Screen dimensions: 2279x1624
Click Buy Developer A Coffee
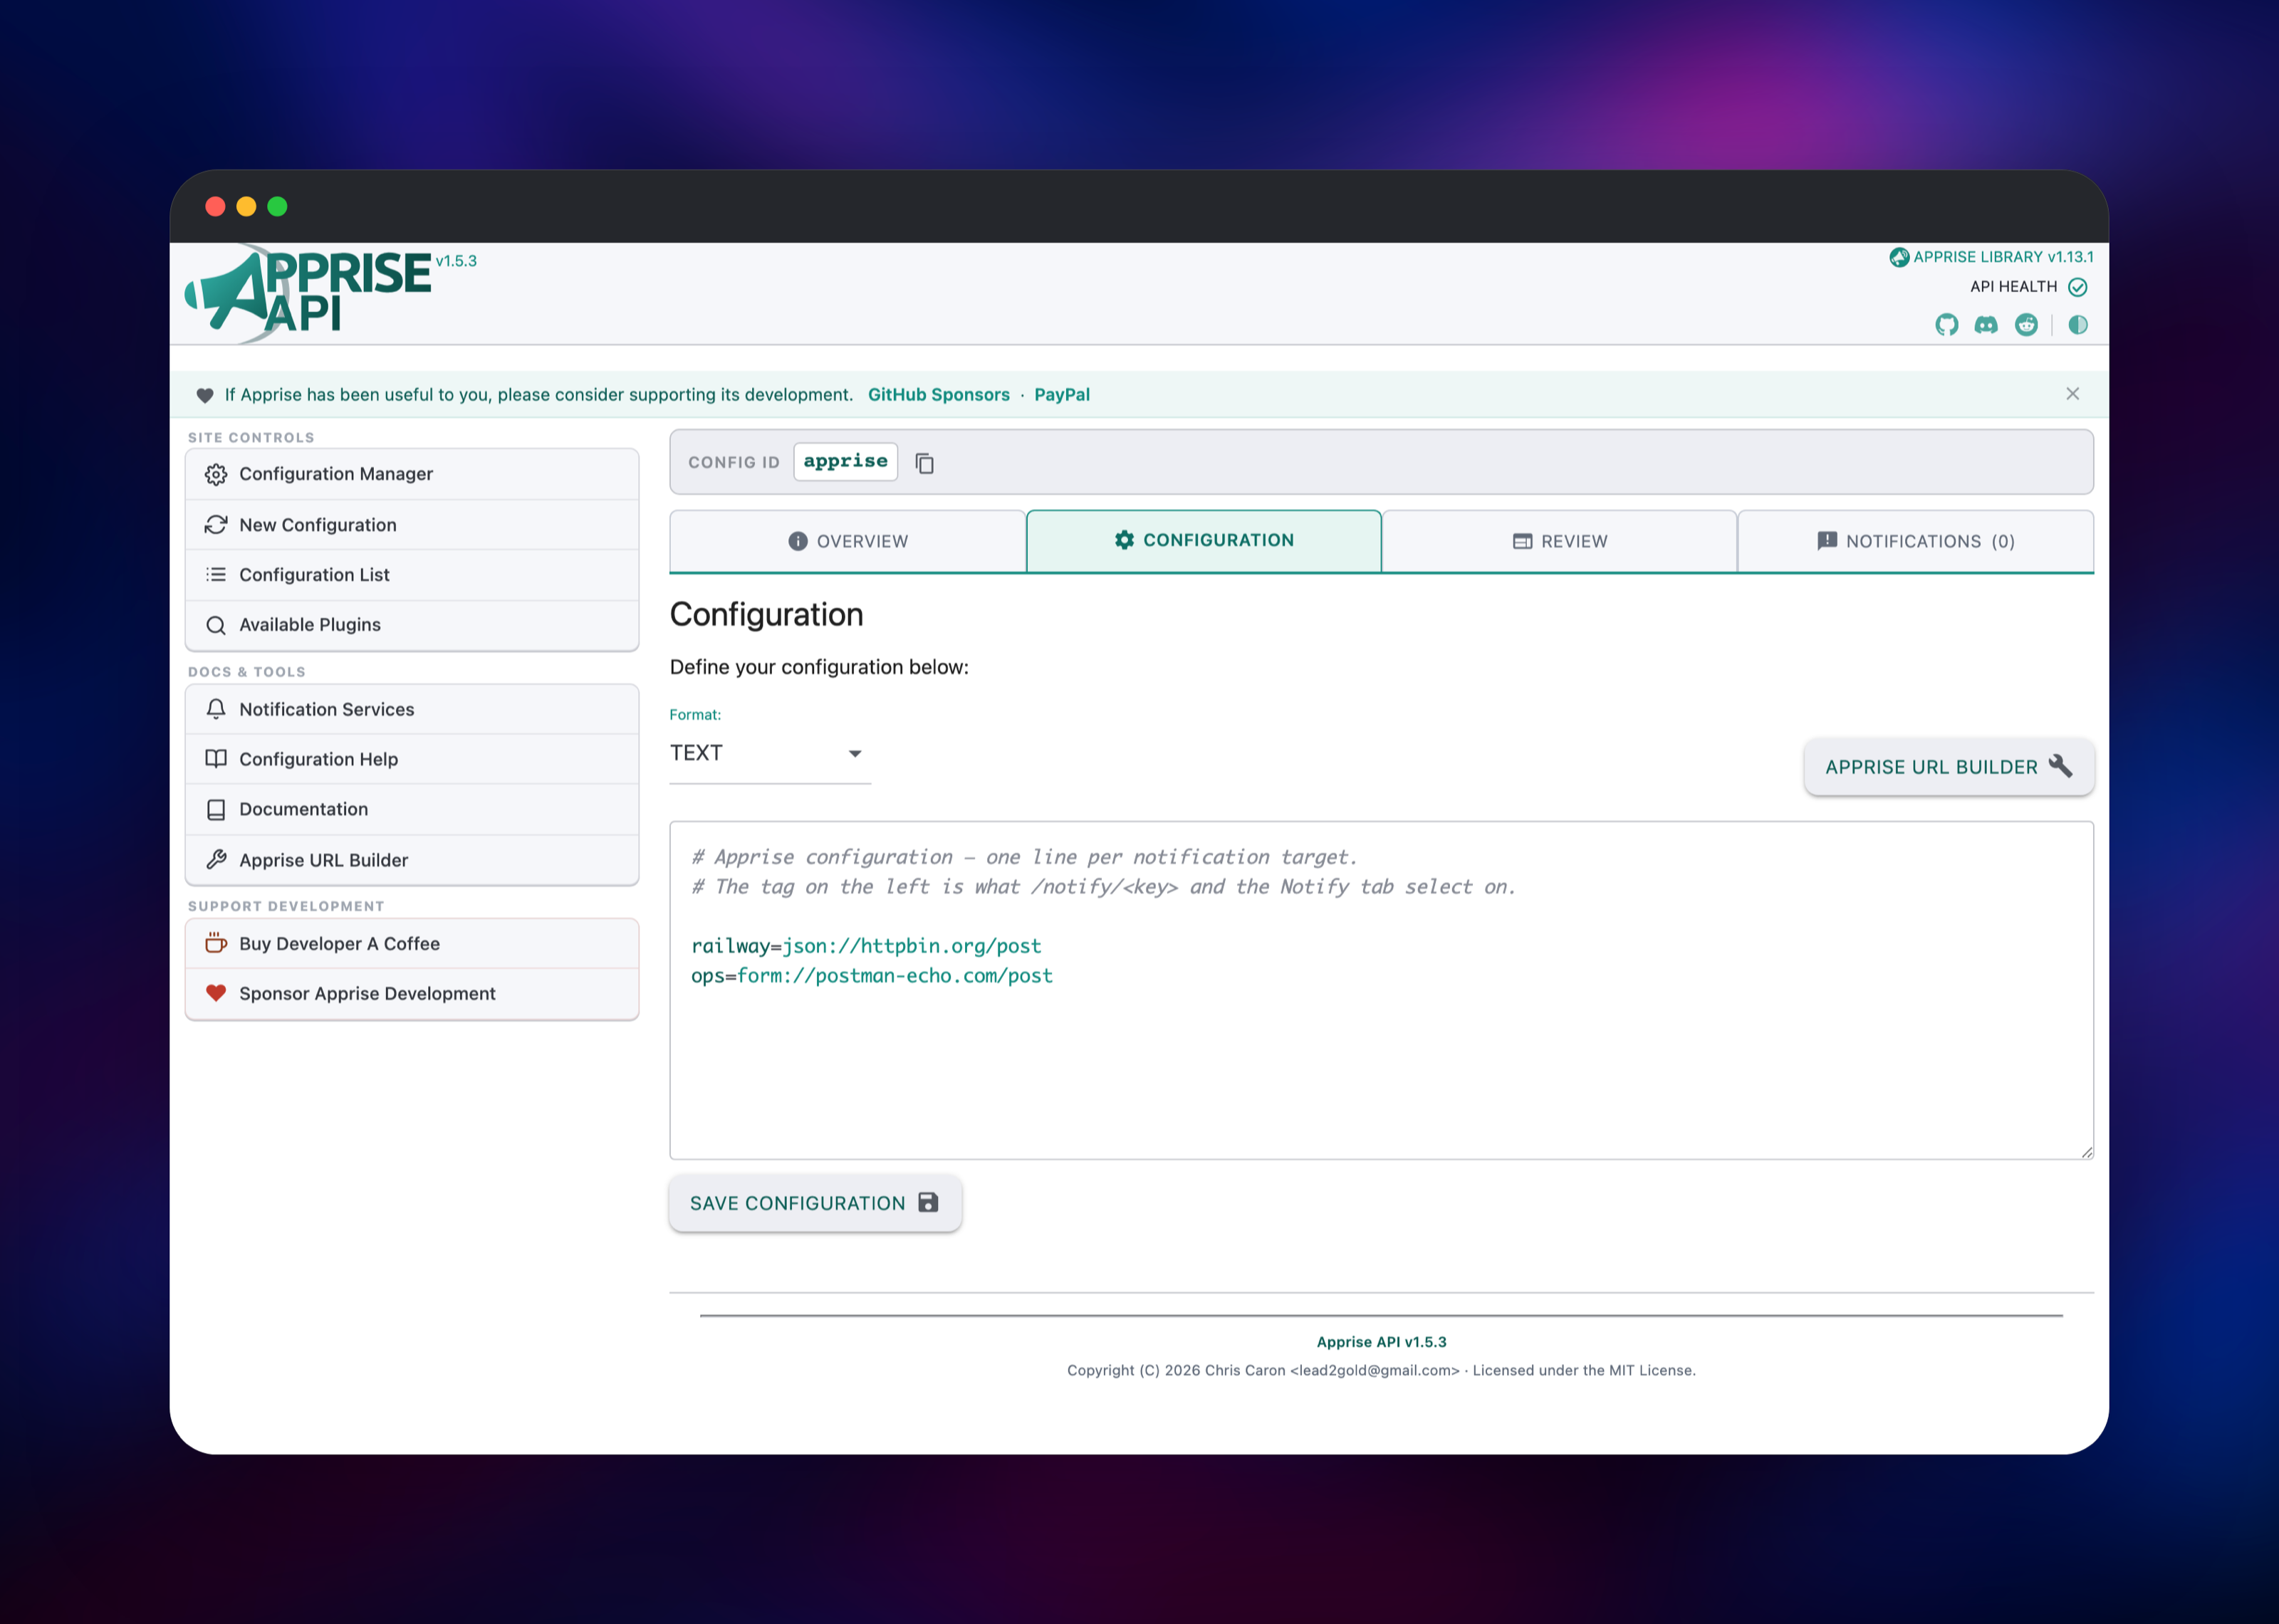click(x=412, y=943)
